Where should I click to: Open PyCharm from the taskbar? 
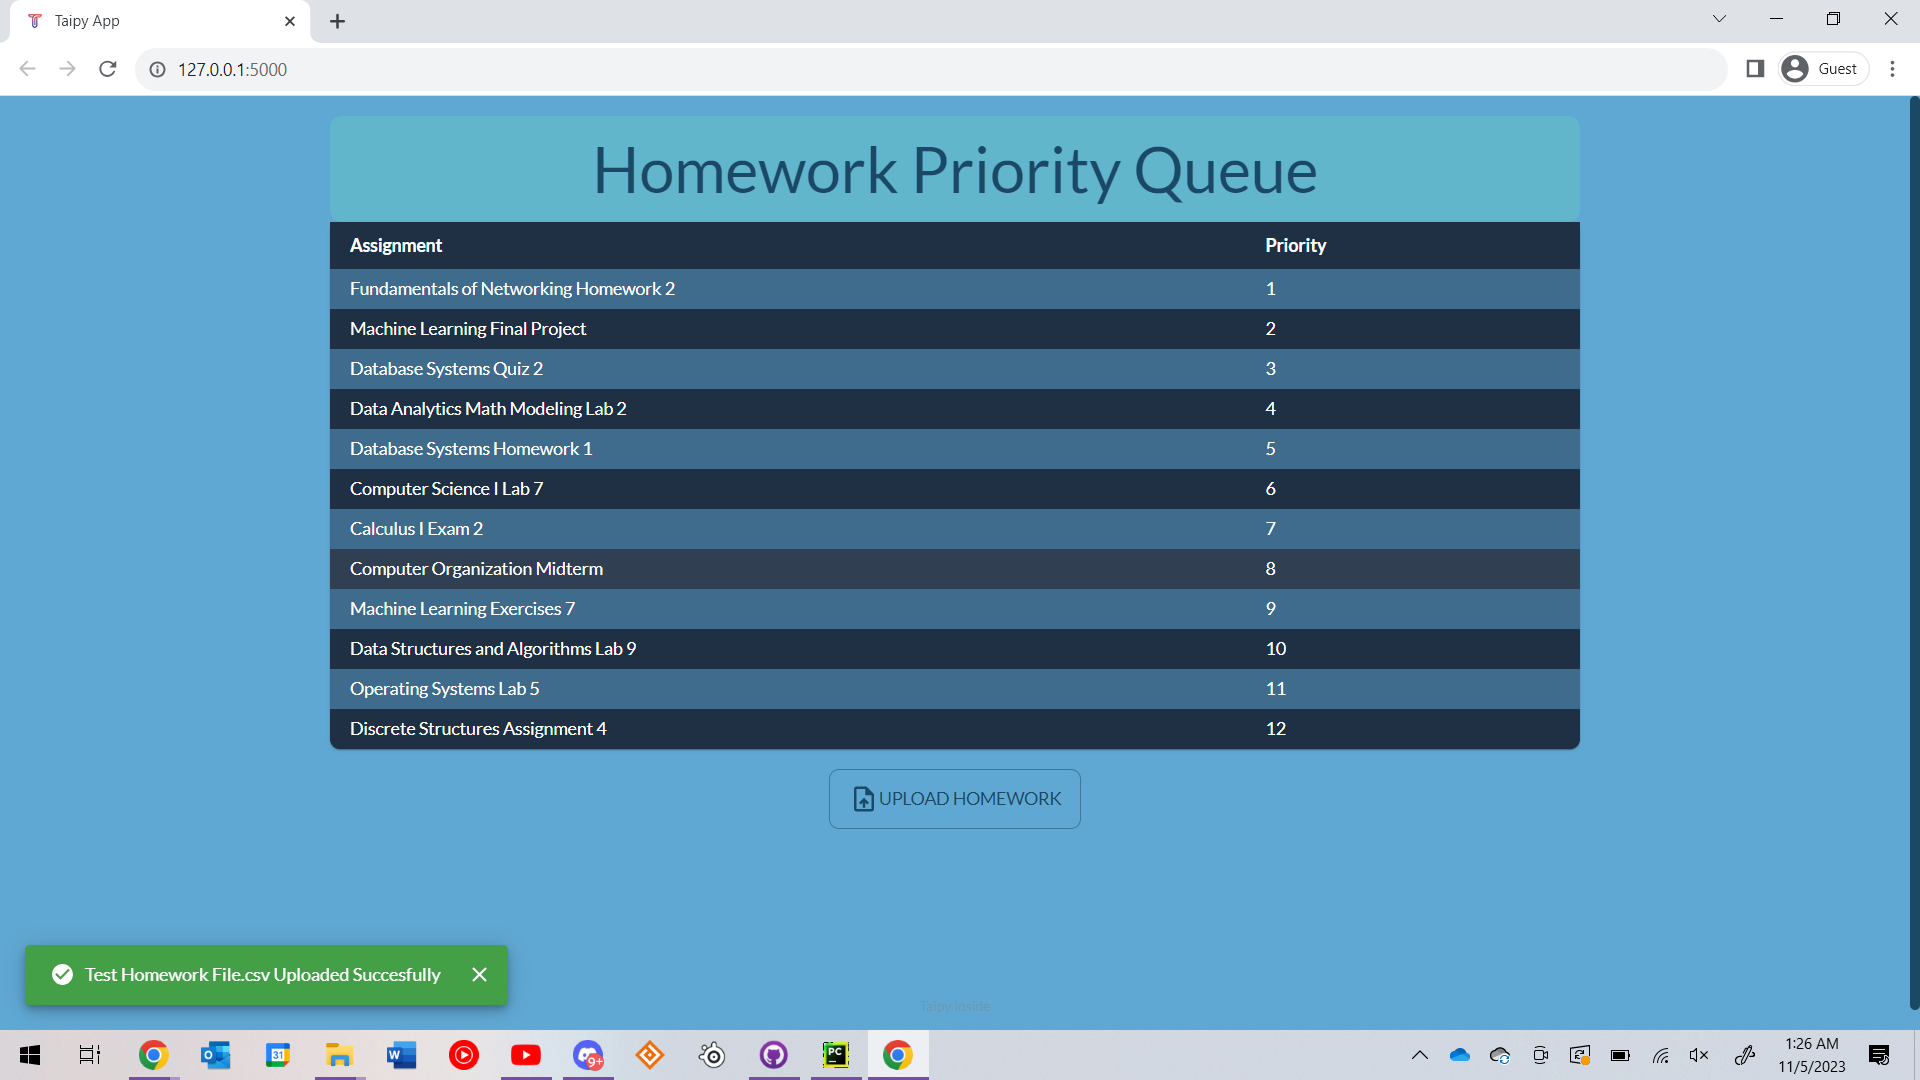pos(835,1055)
